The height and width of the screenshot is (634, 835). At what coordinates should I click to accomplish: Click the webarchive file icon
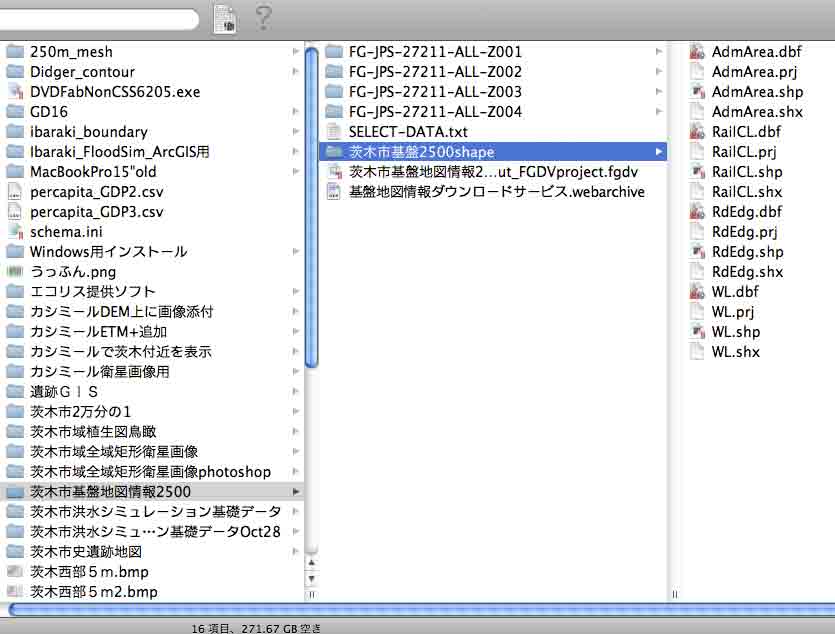coord(334,192)
